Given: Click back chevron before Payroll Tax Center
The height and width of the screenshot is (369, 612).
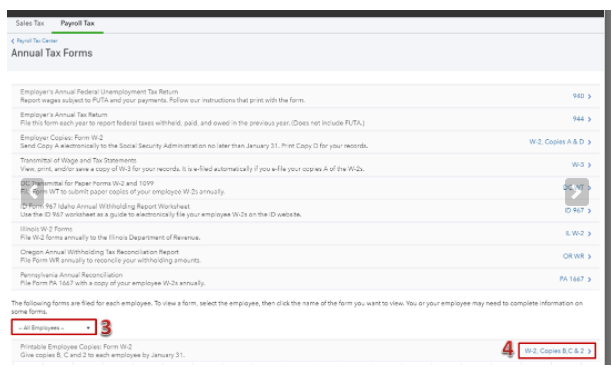Looking at the screenshot, I should click(x=13, y=41).
